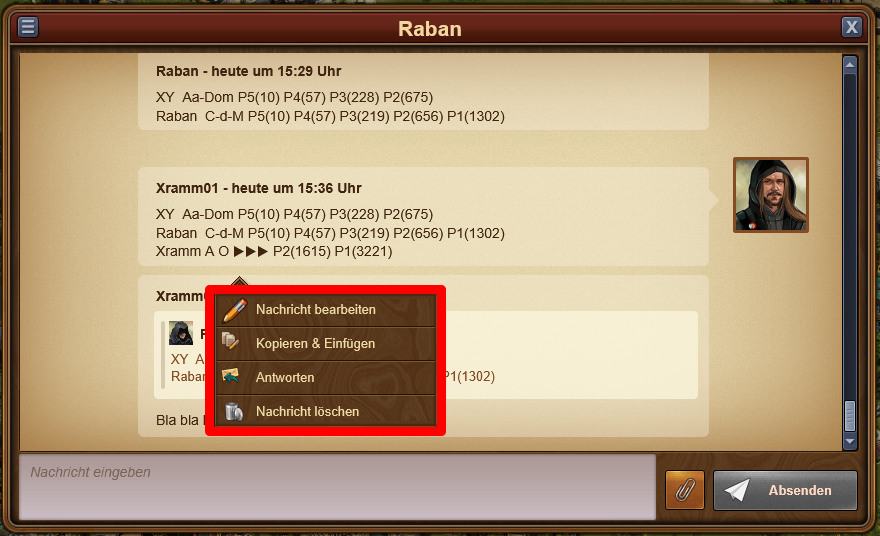The height and width of the screenshot is (536, 880).
Task: Click the reply arrow icon beside Antworten
Action: (x=231, y=375)
